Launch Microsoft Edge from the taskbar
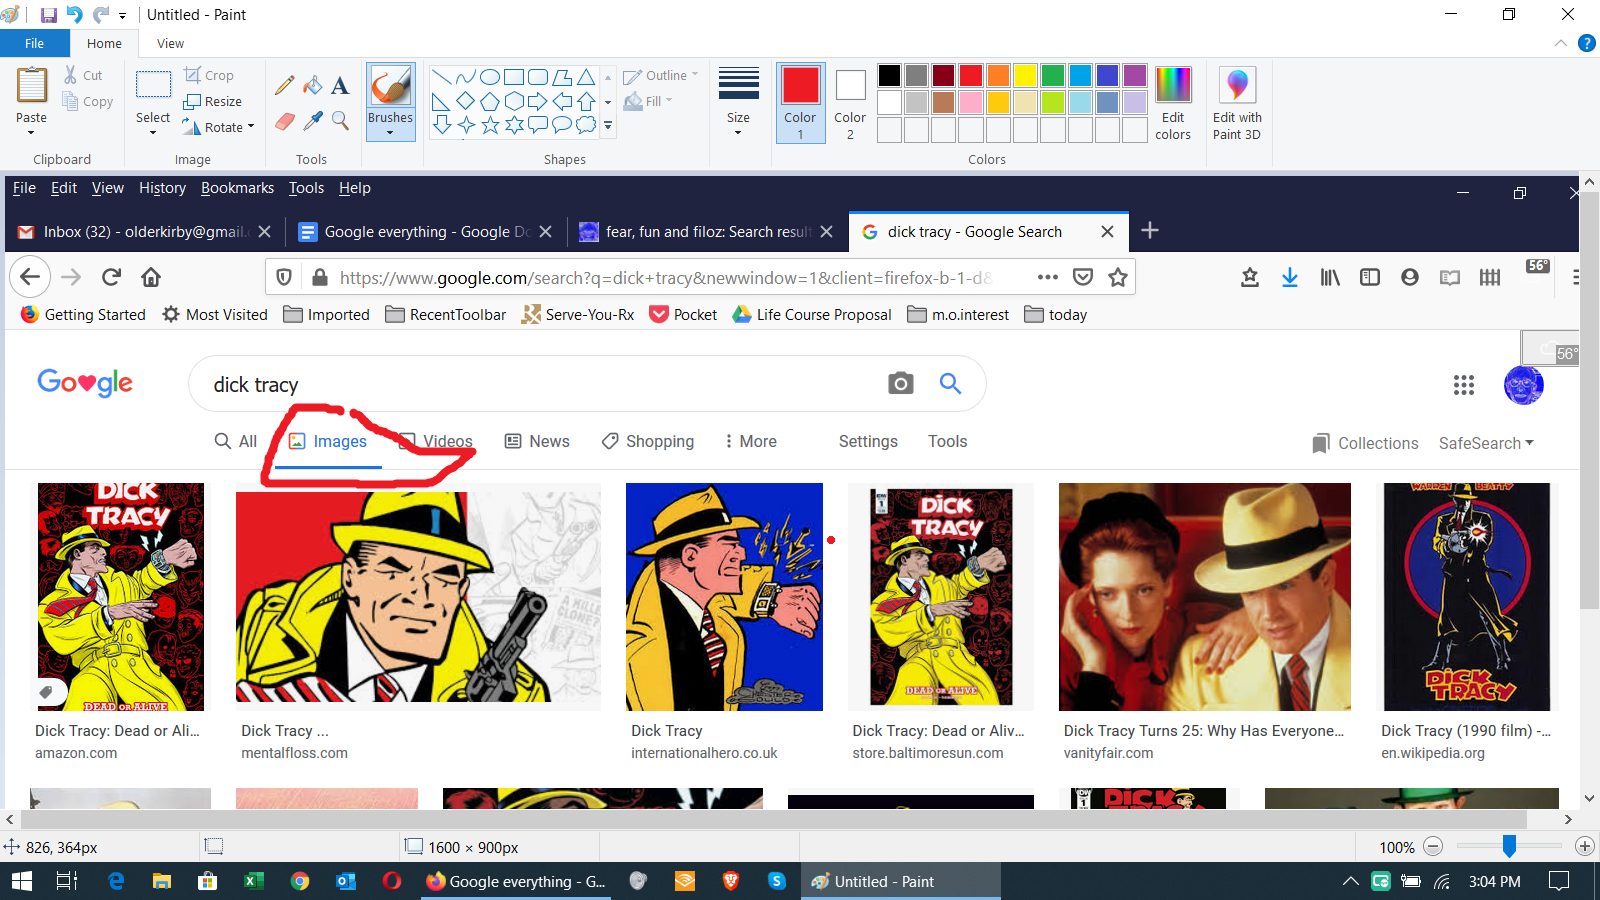Image resolution: width=1600 pixels, height=900 pixels. coord(116,881)
